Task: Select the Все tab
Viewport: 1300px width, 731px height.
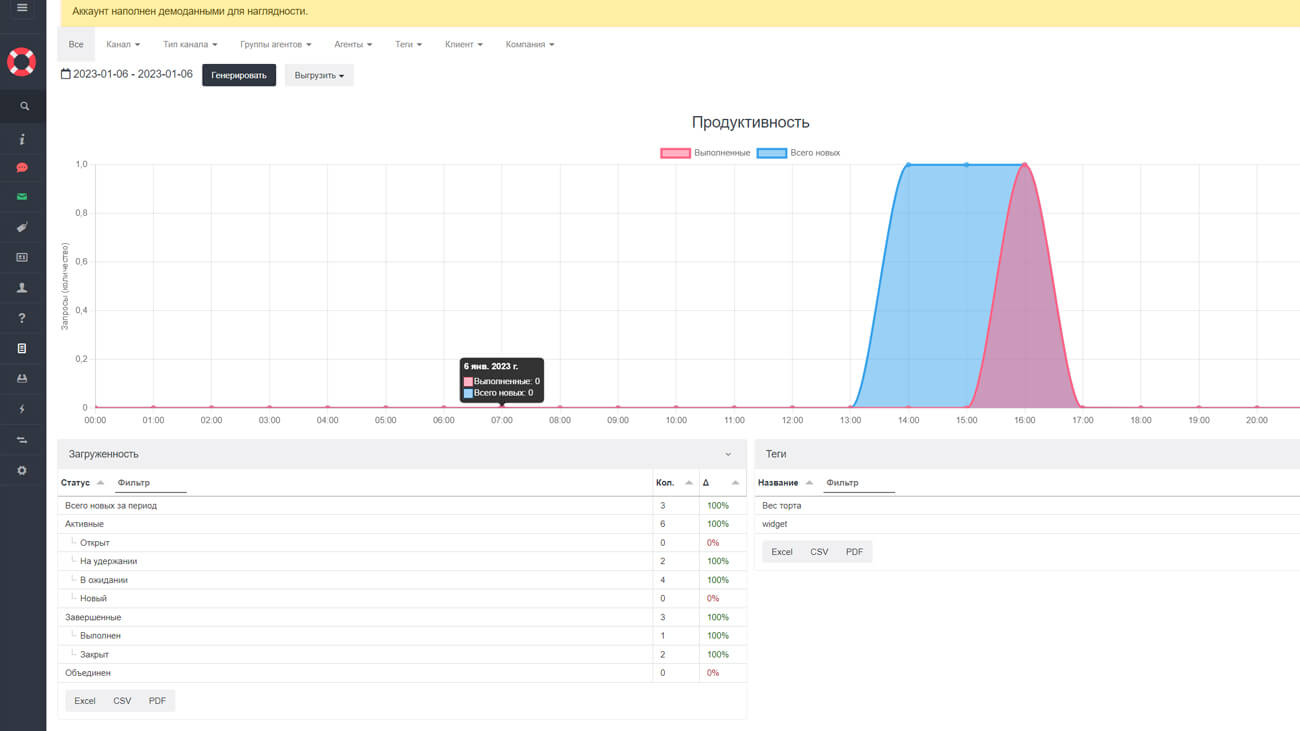Action: click(x=76, y=45)
